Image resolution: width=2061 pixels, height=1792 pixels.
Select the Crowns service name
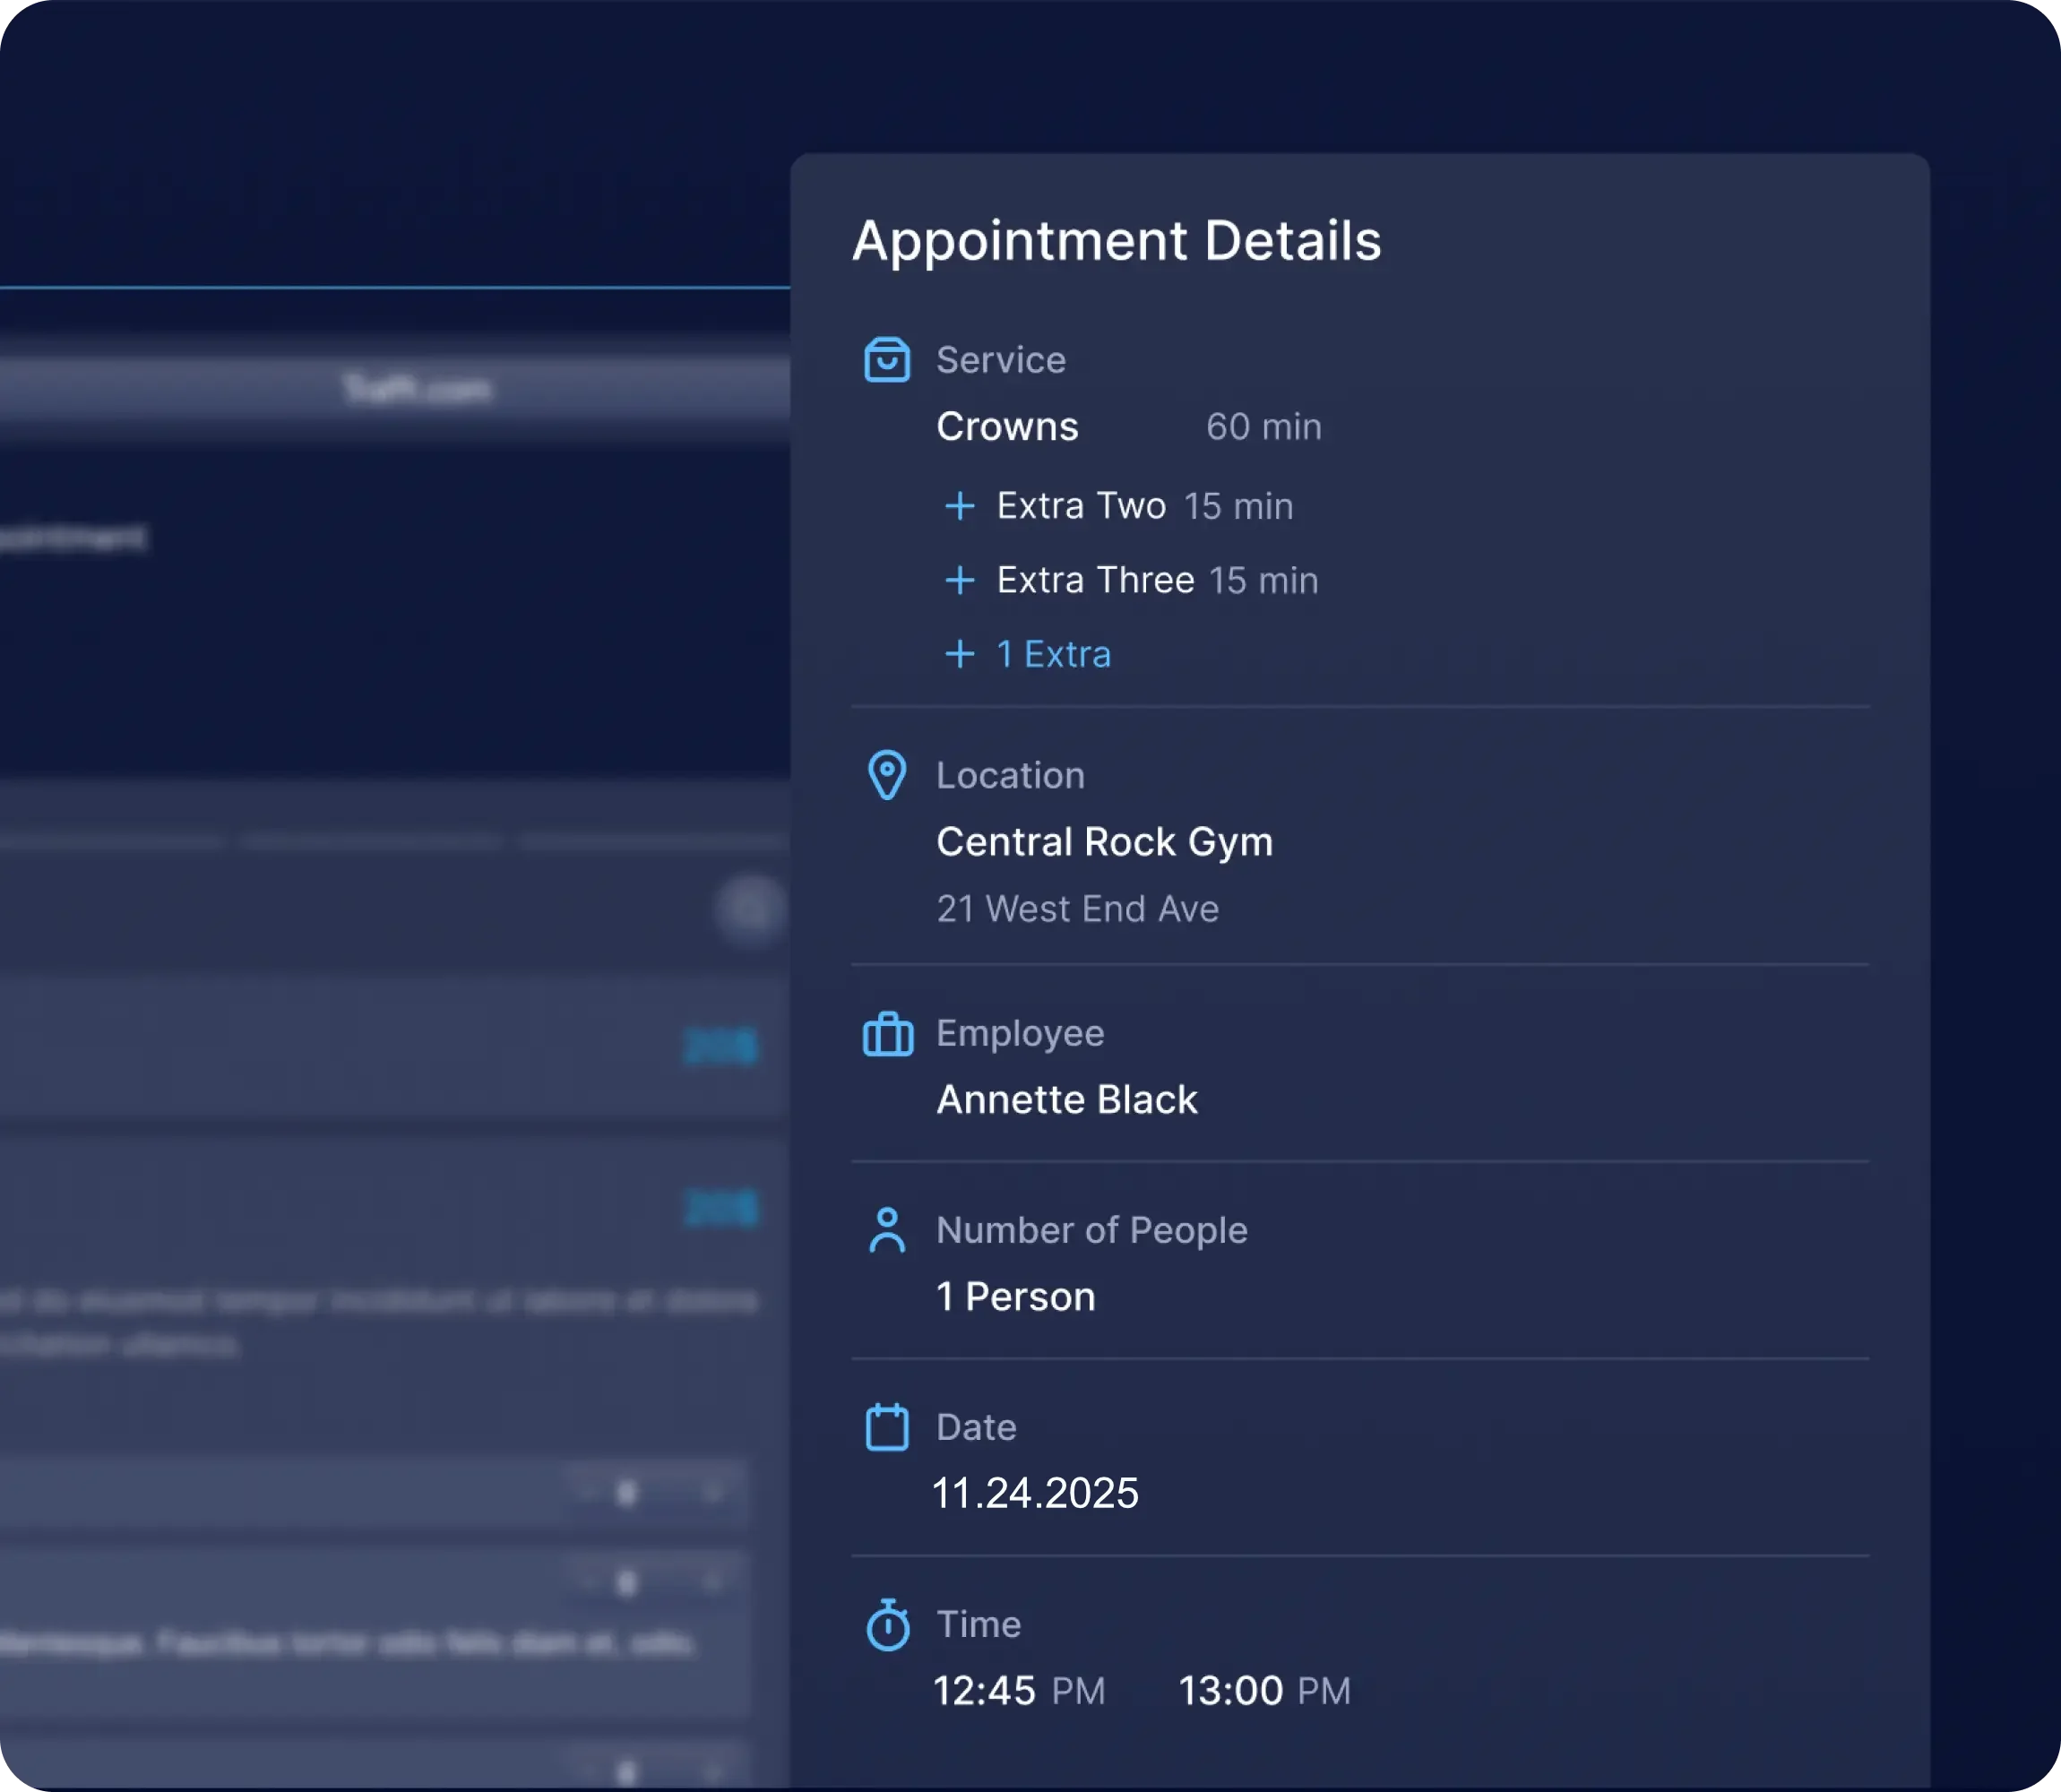1007,427
